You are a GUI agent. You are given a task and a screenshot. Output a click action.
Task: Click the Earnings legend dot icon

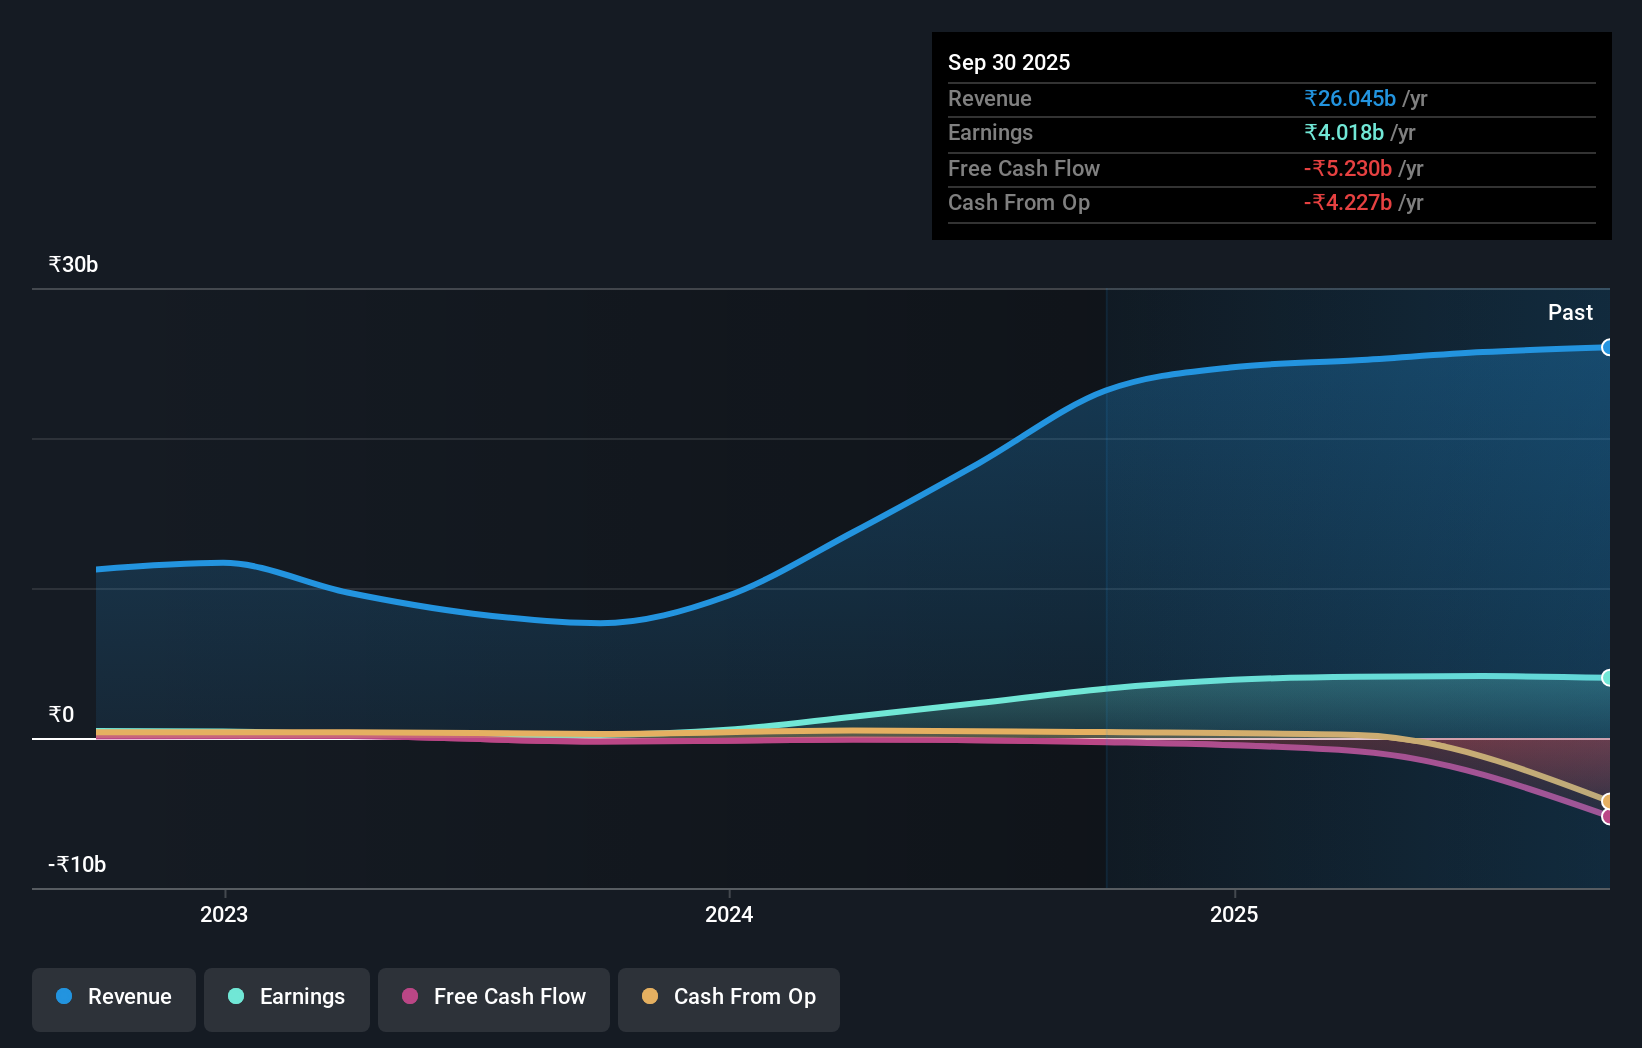tap(234, 997)
